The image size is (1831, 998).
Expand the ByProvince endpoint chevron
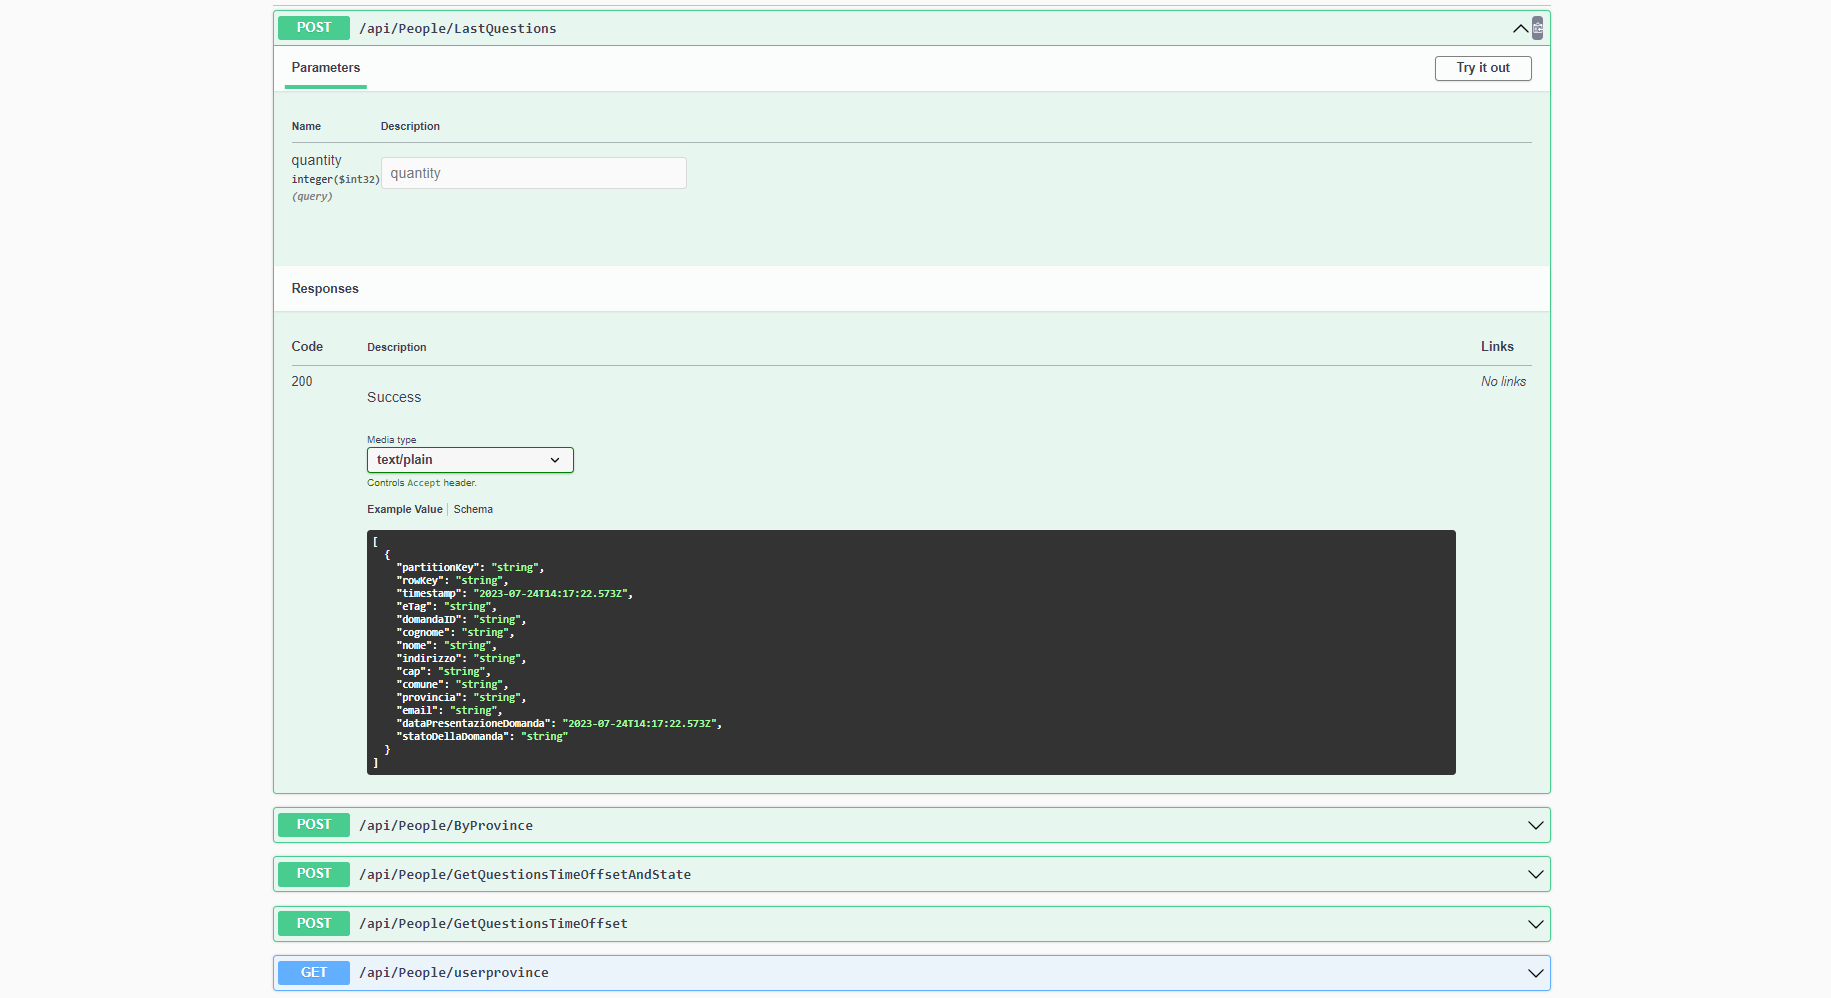[x=1535, y=825]
